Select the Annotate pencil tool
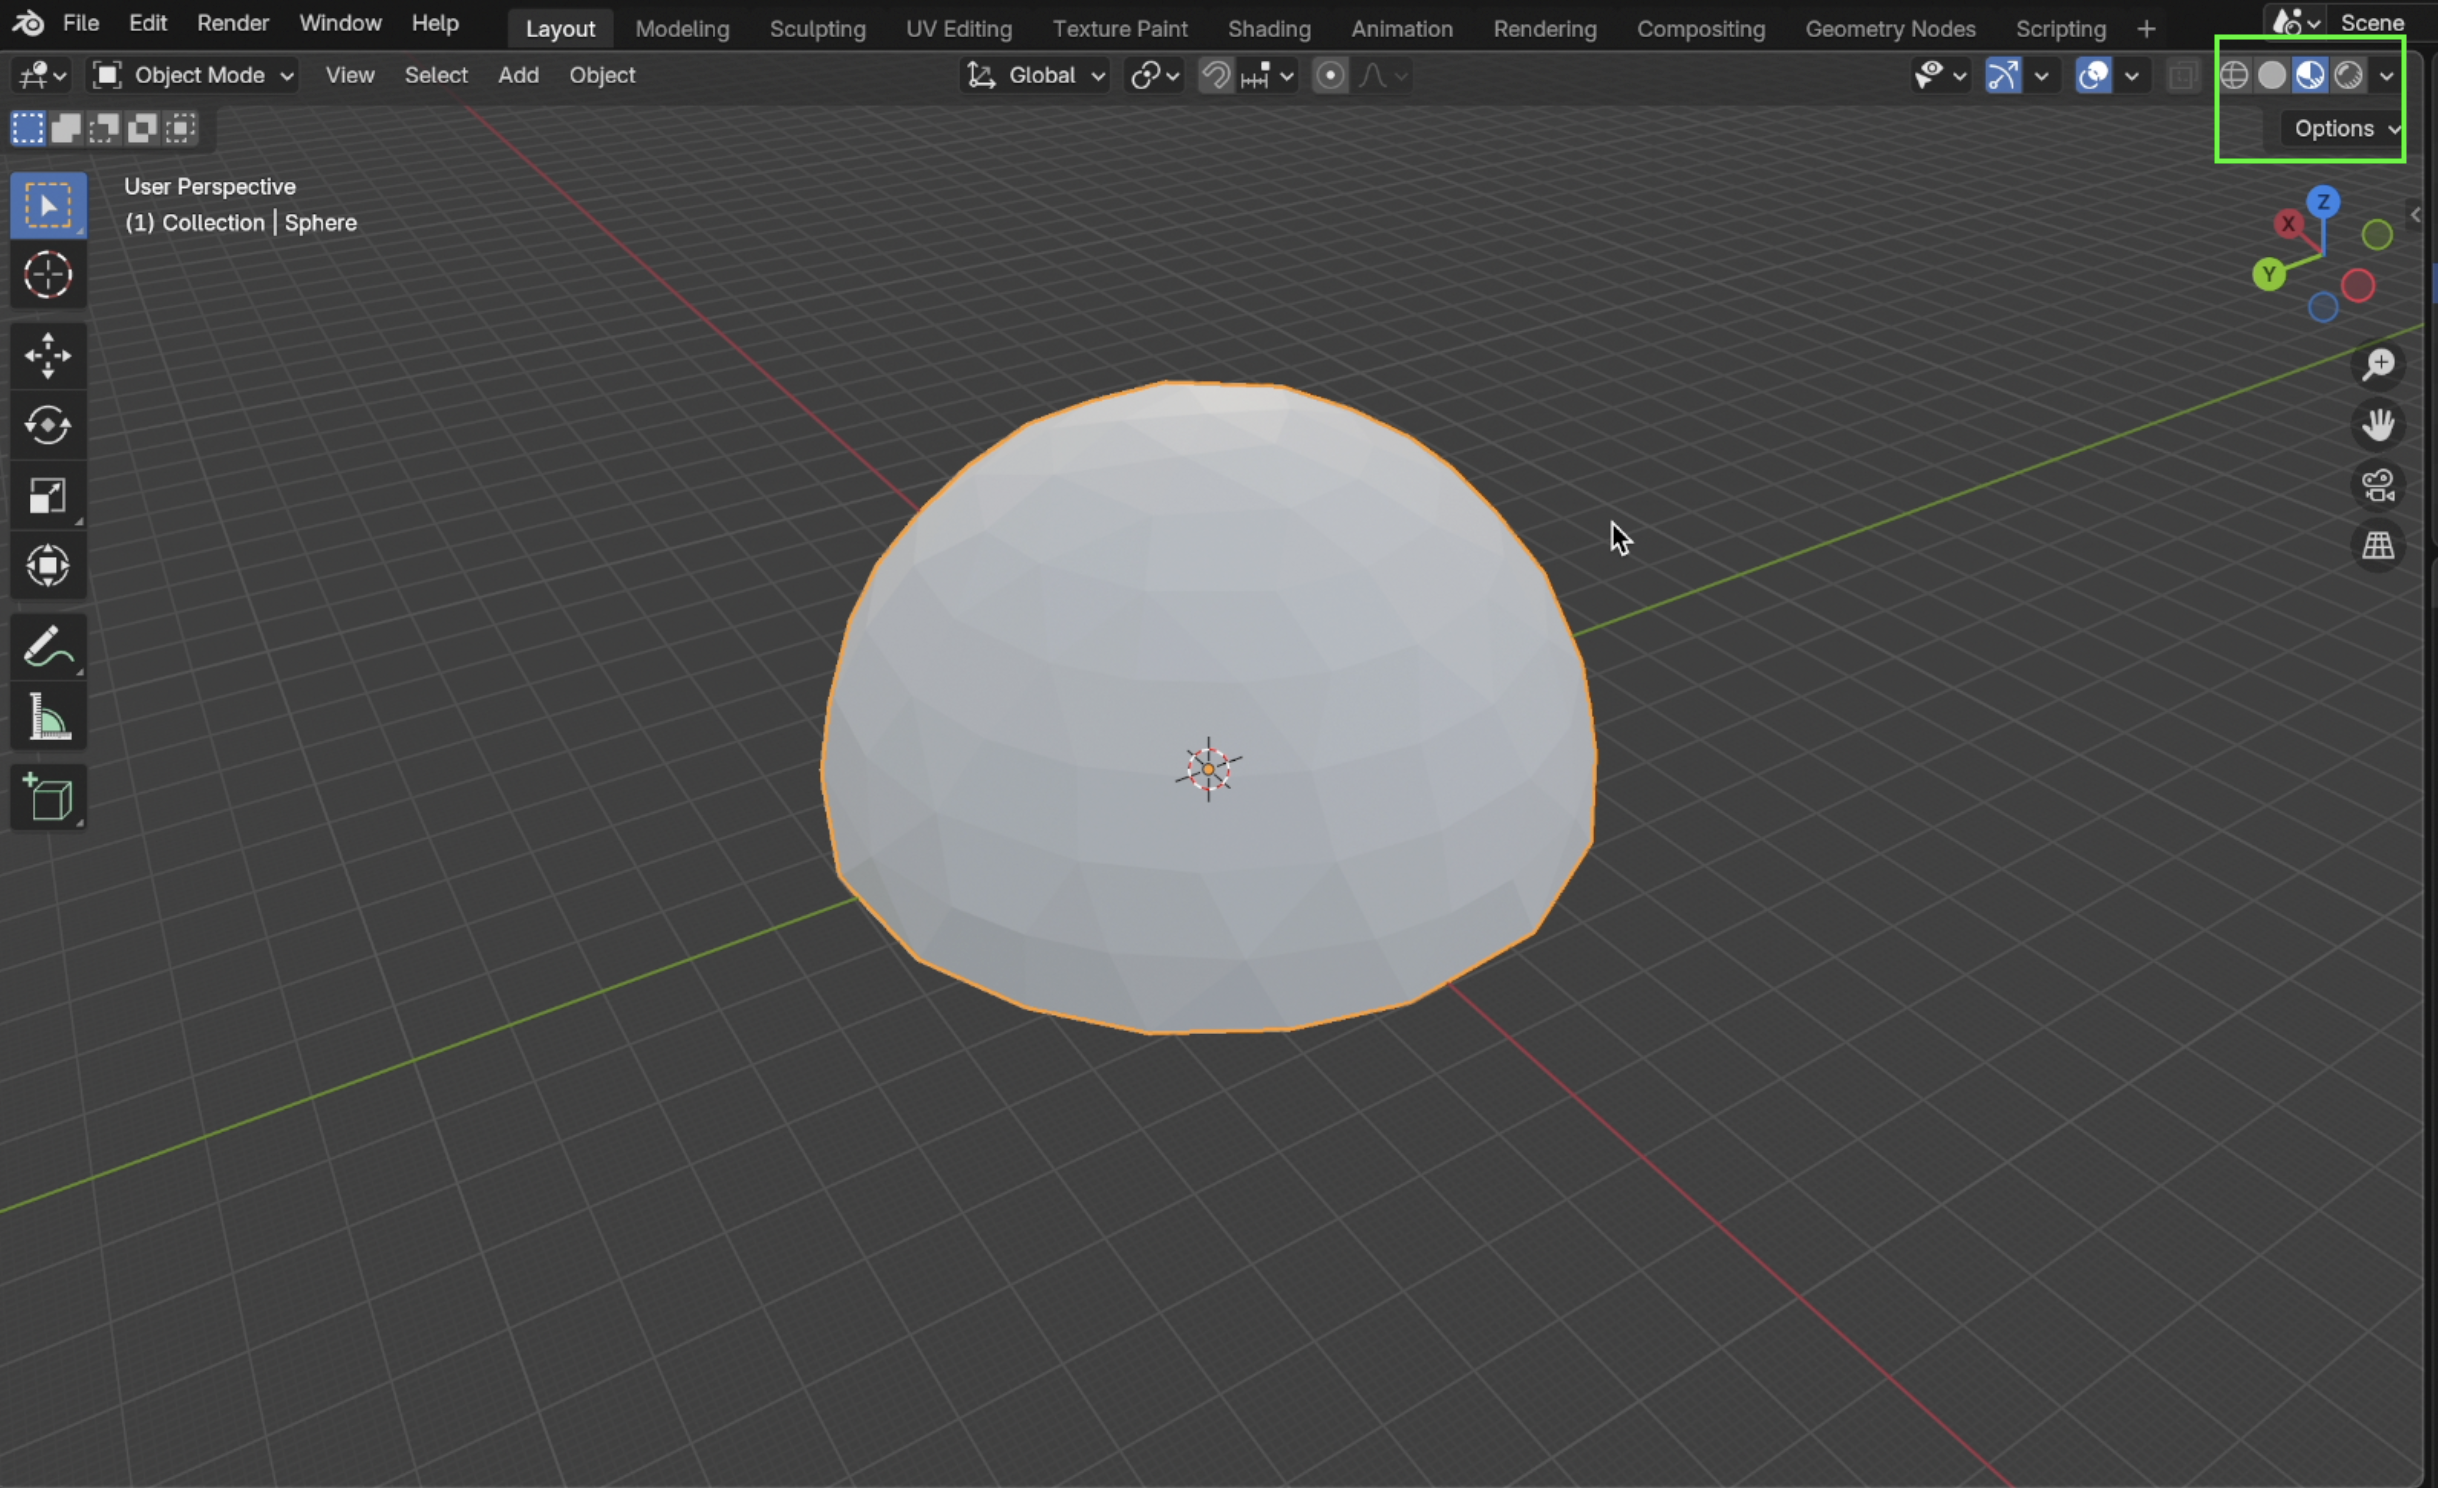 (x=47, y=647)
